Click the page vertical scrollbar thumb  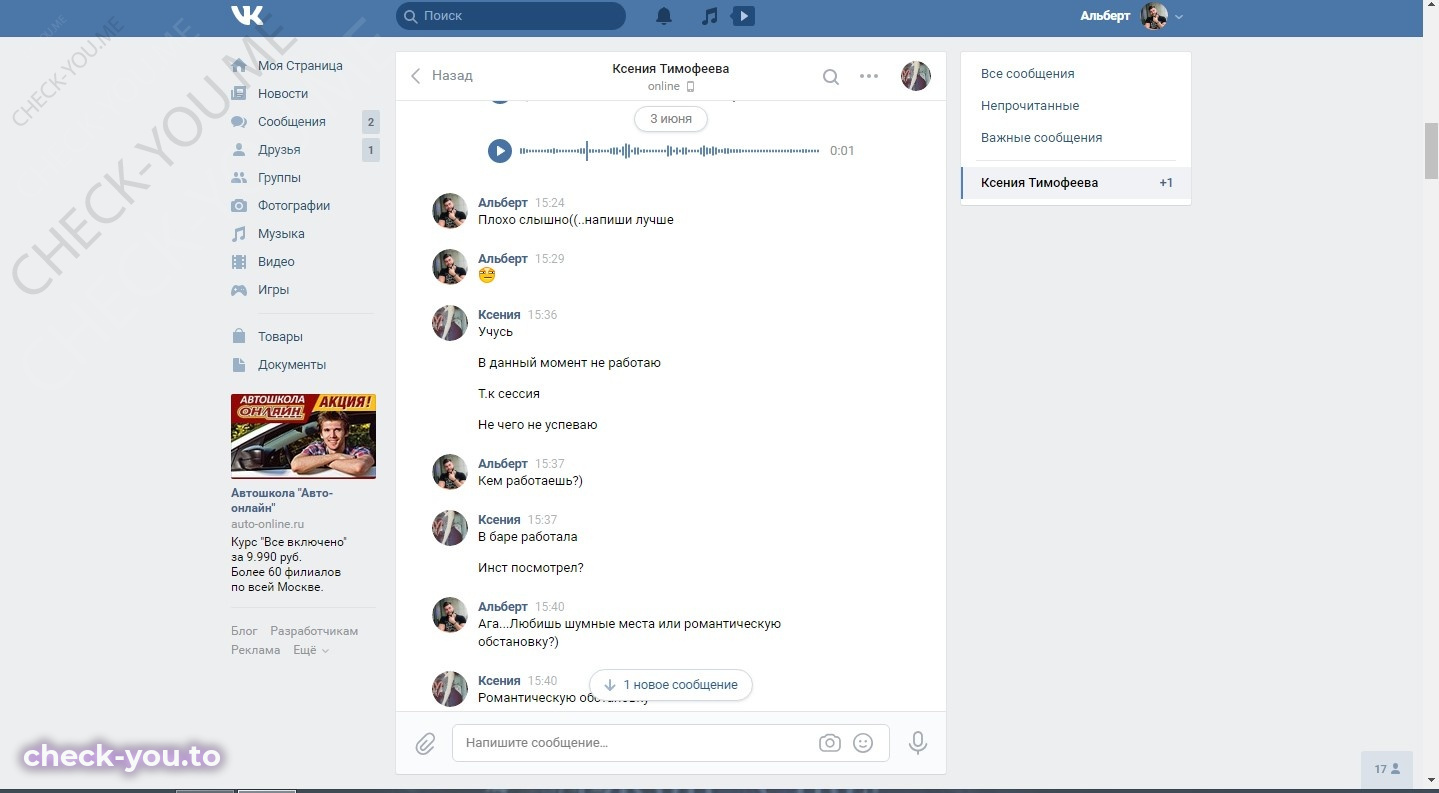pyautogui.click(x=1431, y=152)
